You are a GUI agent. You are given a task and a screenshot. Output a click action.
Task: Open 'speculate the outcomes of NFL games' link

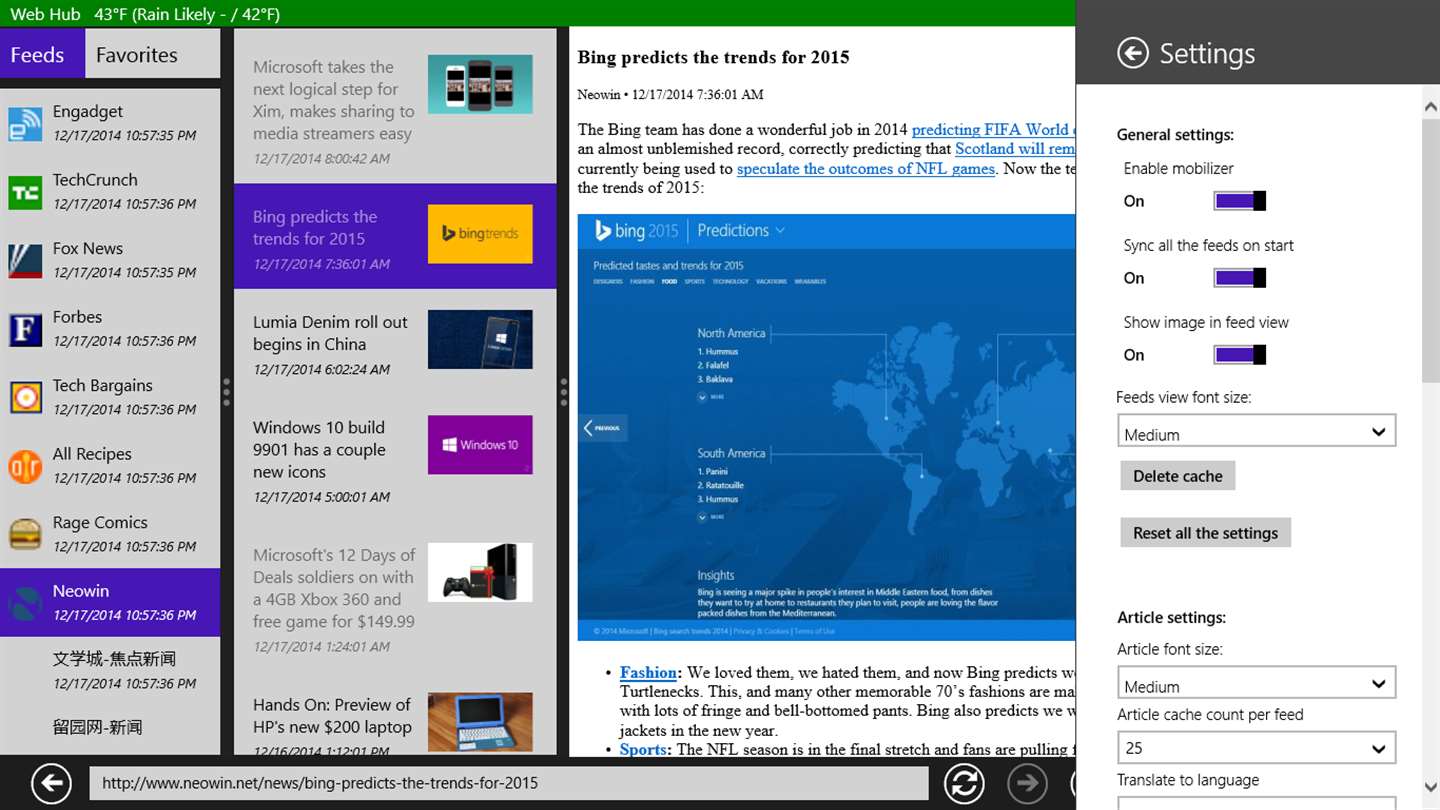click(866, 168)
